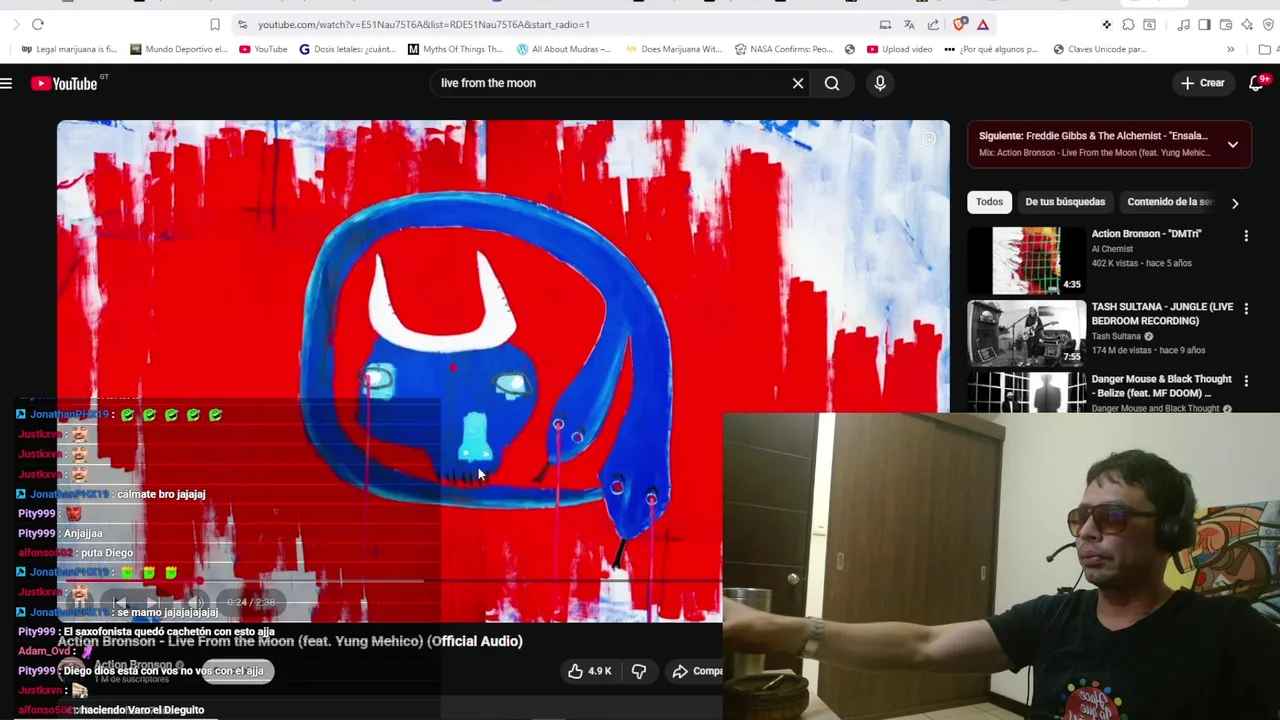
Task: View site information icon beside the URL
Action: click(x=243, y=24)
